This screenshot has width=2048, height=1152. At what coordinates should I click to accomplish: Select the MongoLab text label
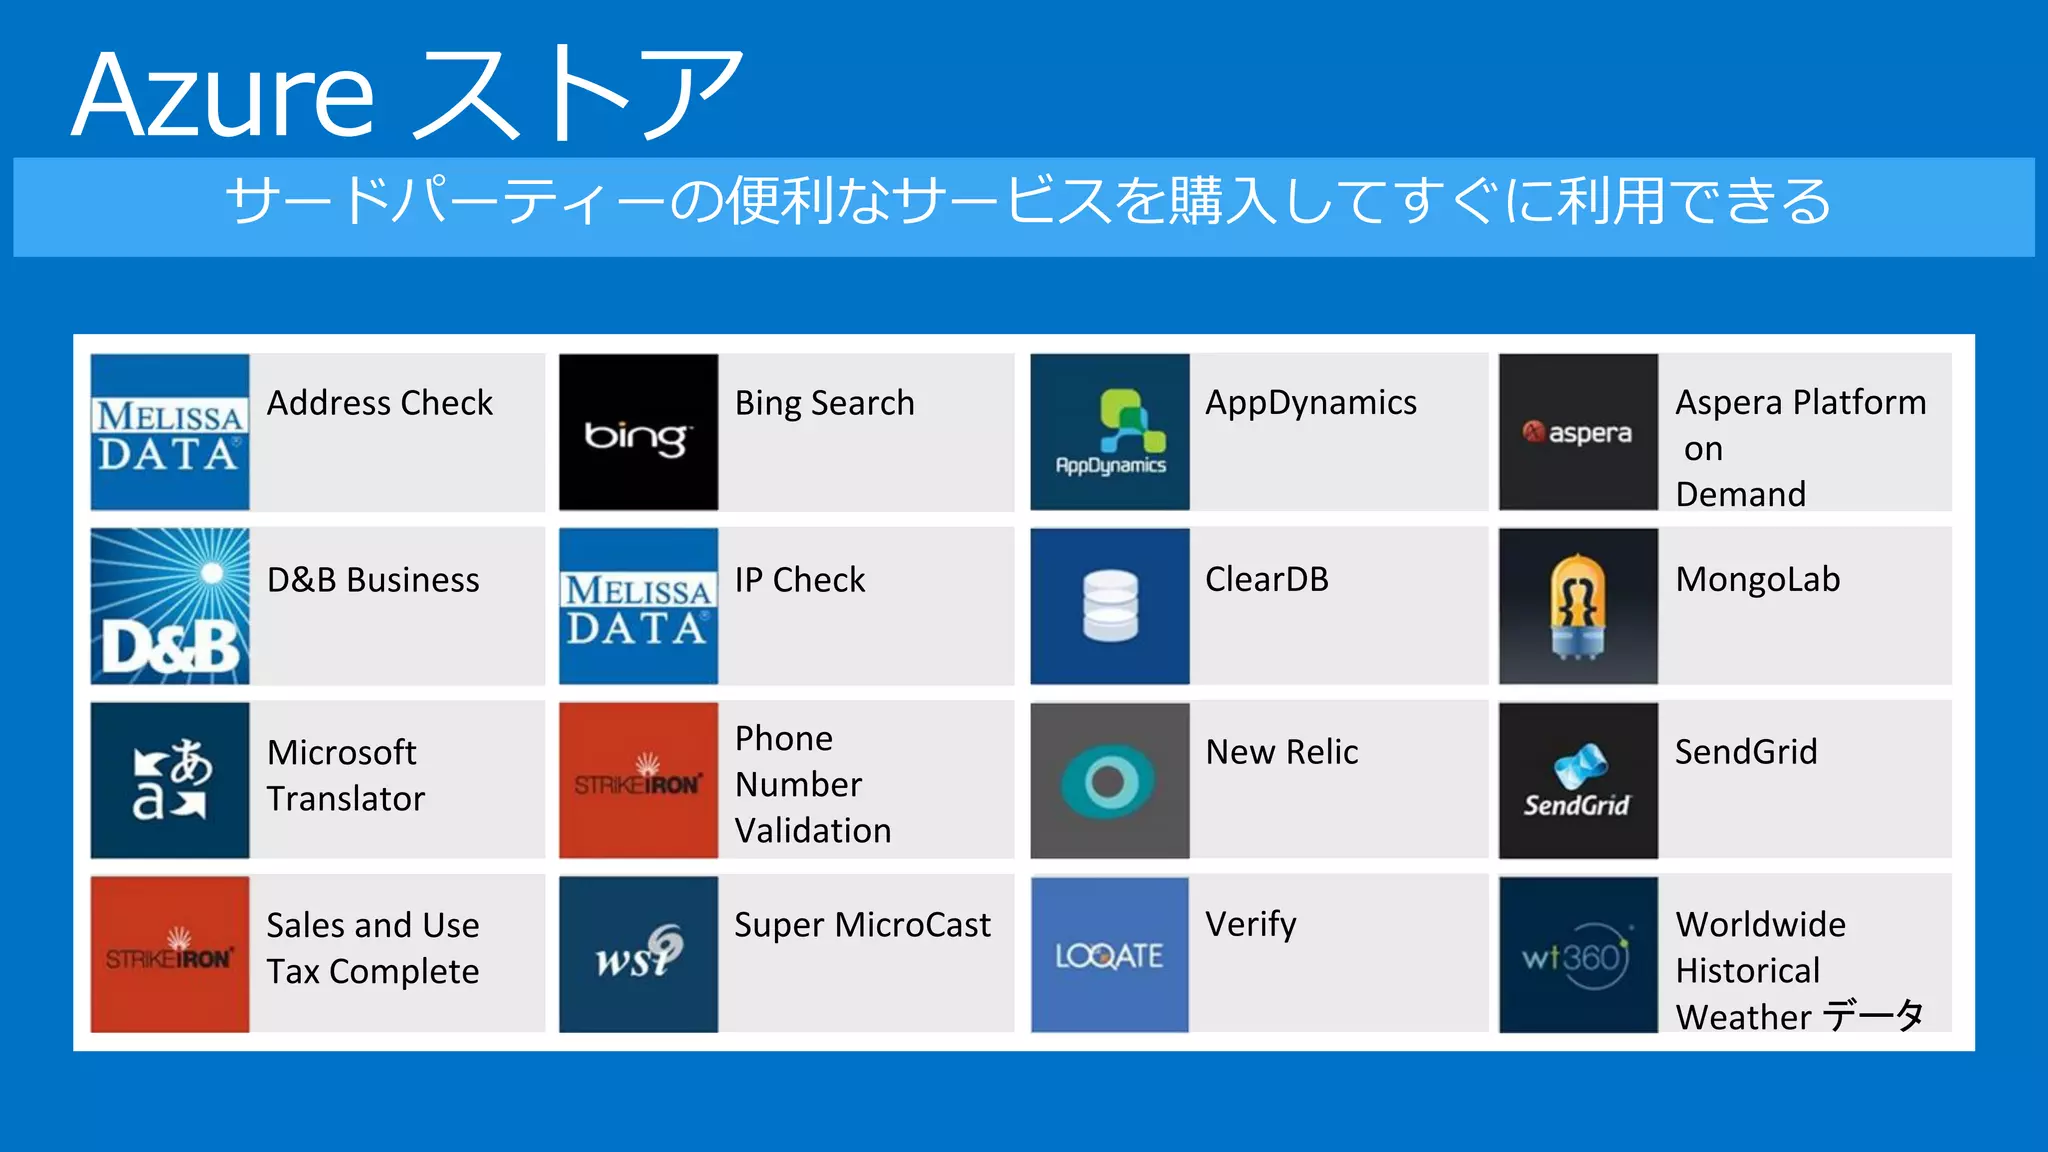click(1758, 580)
